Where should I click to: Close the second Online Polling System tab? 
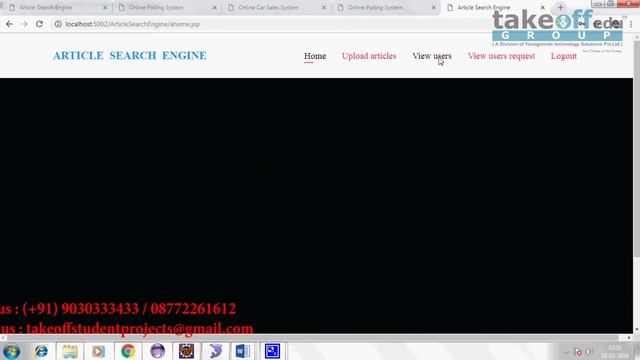tap(434, 7)
